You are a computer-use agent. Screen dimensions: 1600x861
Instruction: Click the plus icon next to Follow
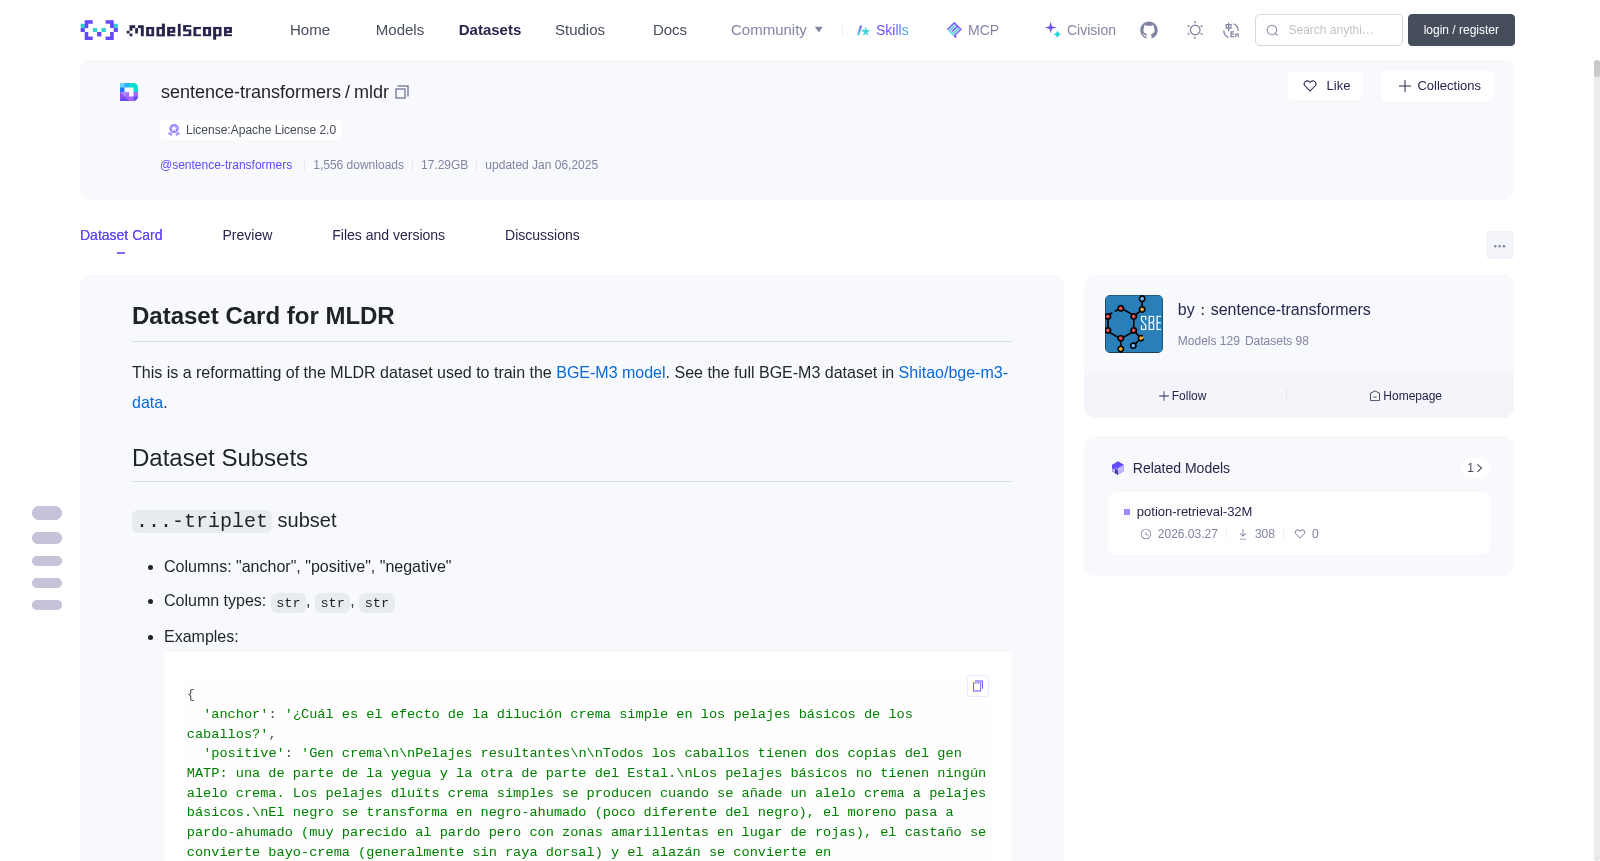click(1164, 396)
